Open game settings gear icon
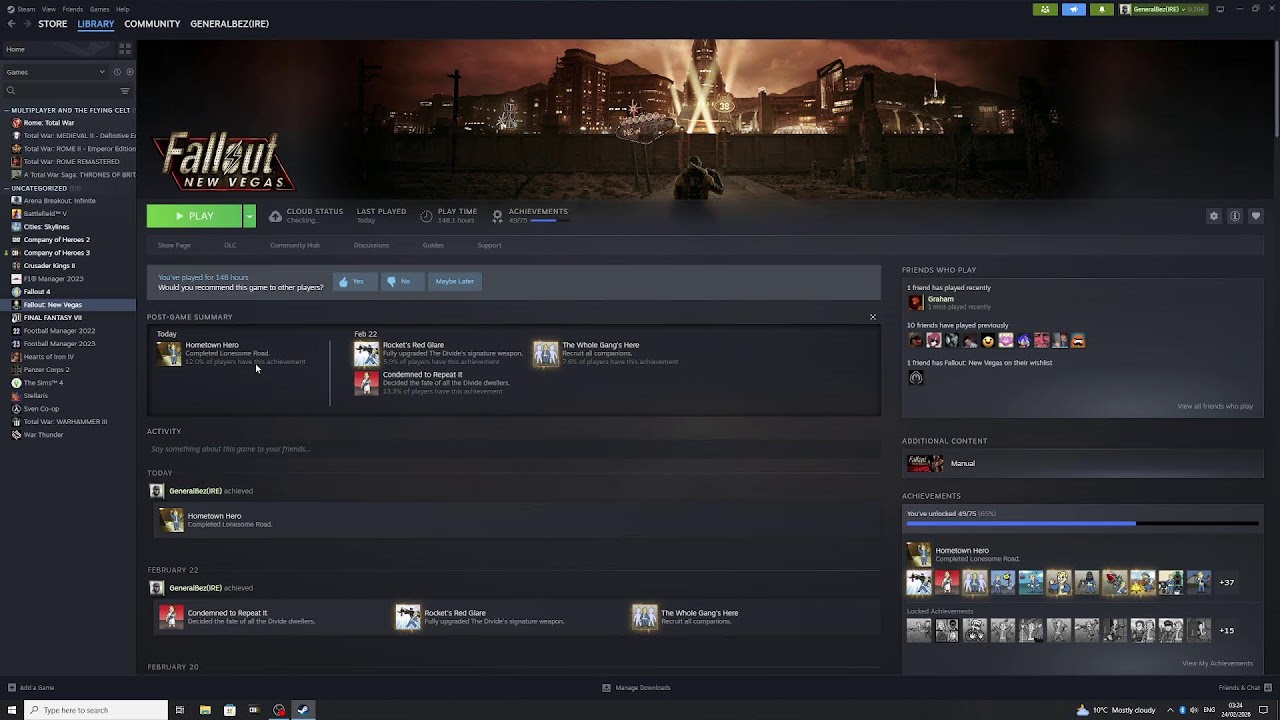Image resolution: width=1280 pixels, height=720 pixels. (x=1214, y=216)
